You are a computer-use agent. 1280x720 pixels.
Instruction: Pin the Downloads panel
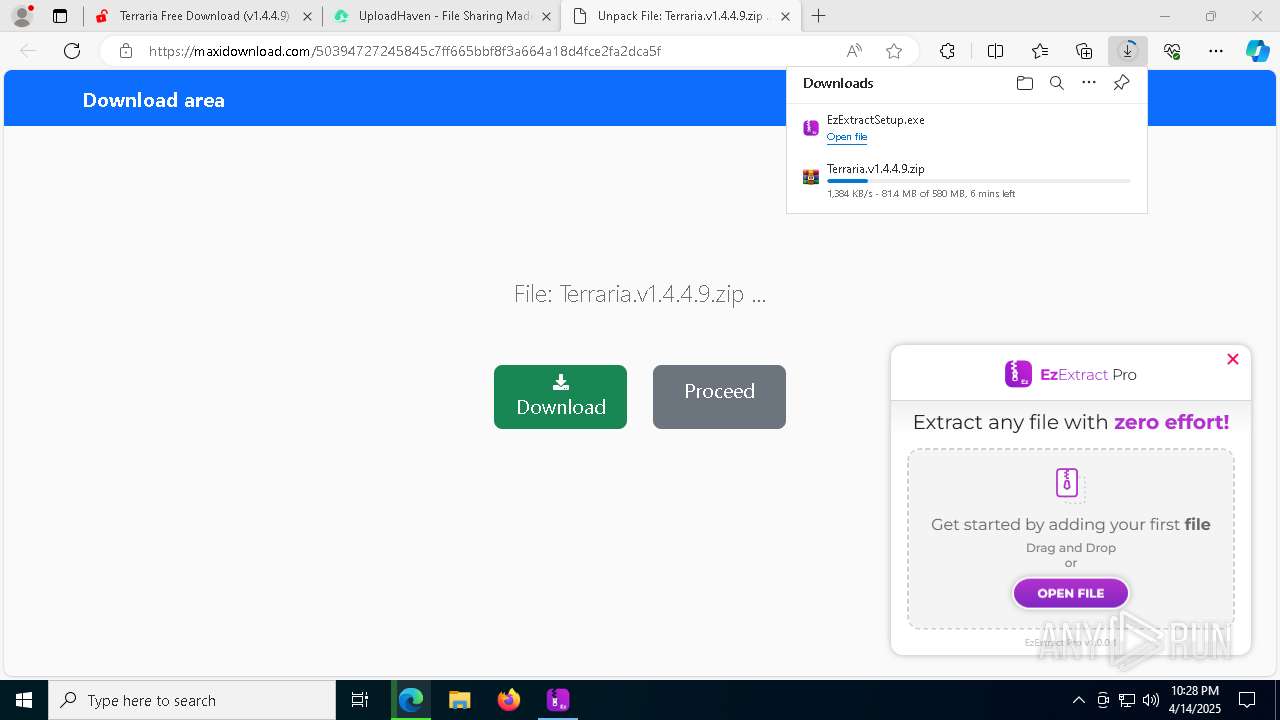coord(1121,83)
